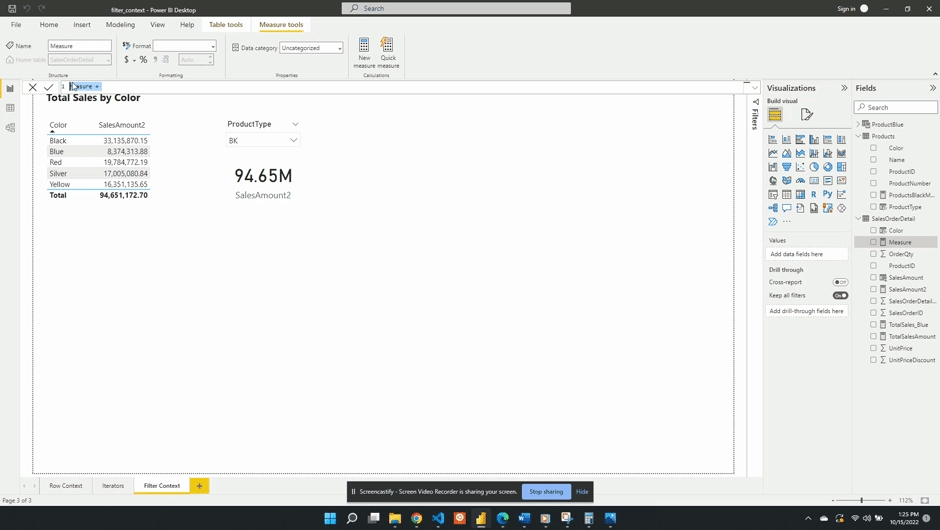940x530 pixels.
Task: Check the TotalSalesAmount field checkbox
Action: click(x=873, y=336)
